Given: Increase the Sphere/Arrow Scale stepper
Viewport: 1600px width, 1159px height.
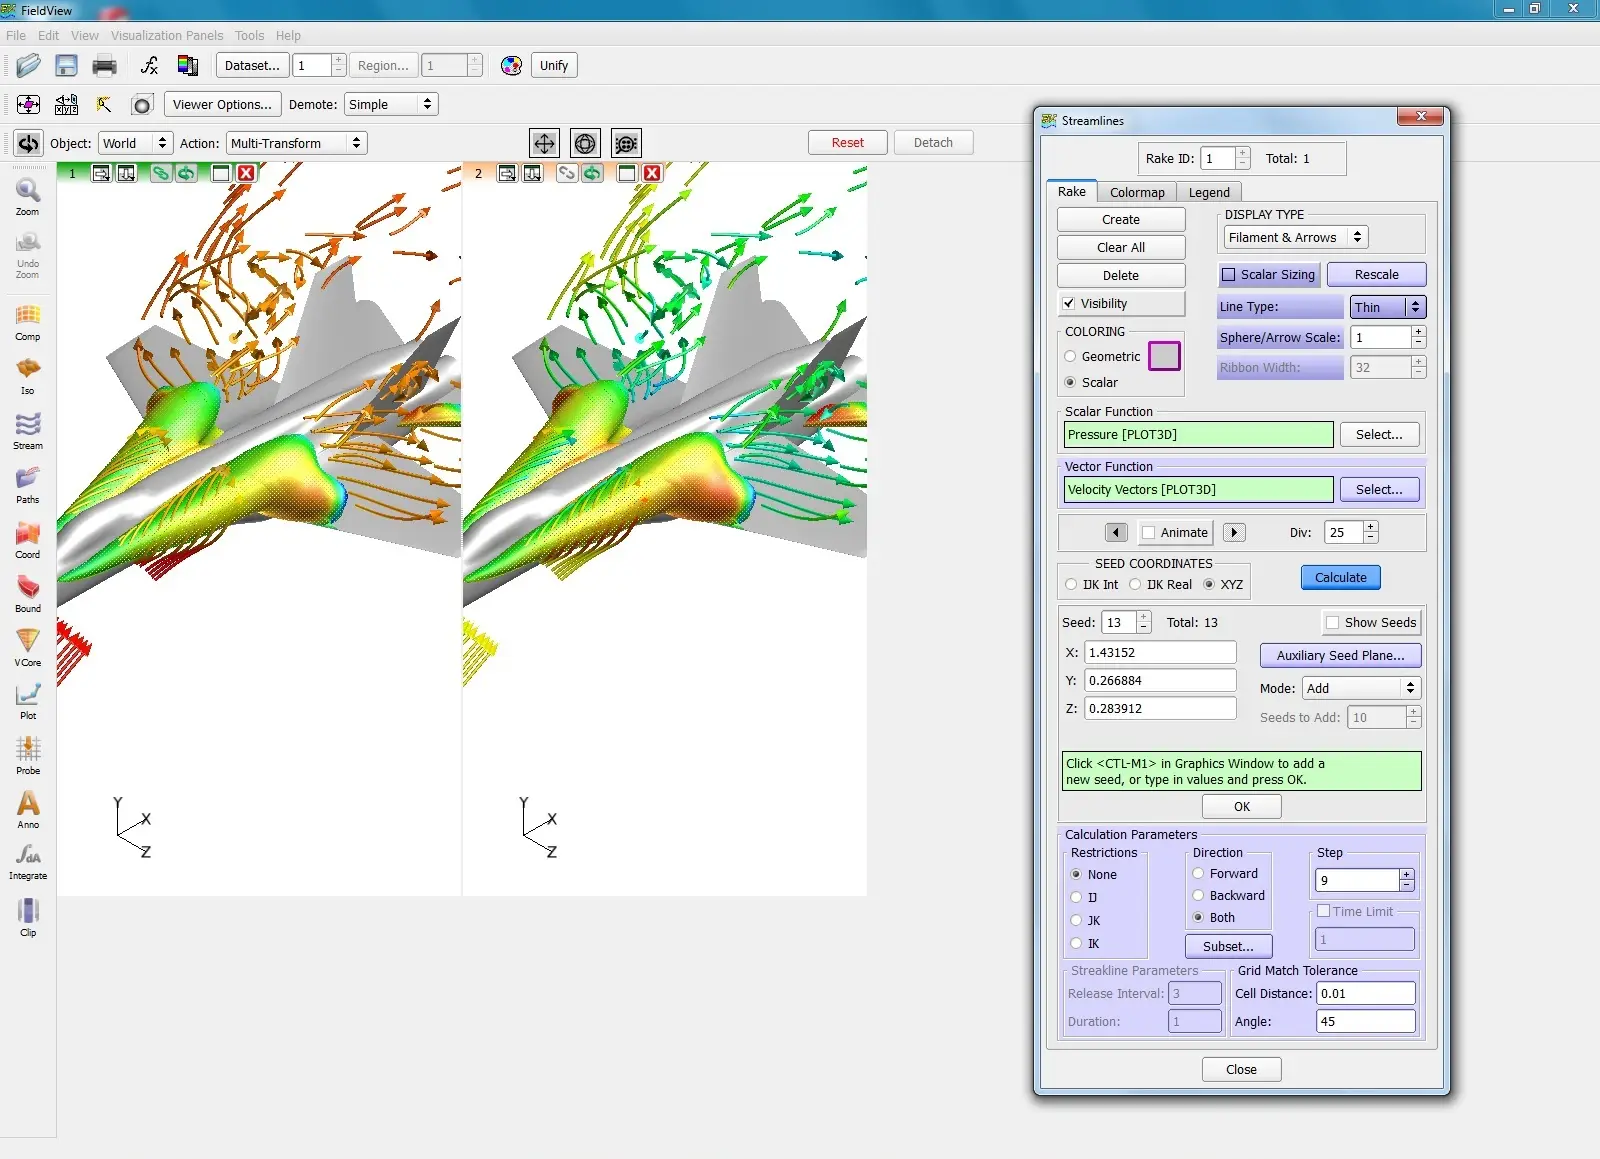Looking at the screenshot, I should click(1418, 332).
